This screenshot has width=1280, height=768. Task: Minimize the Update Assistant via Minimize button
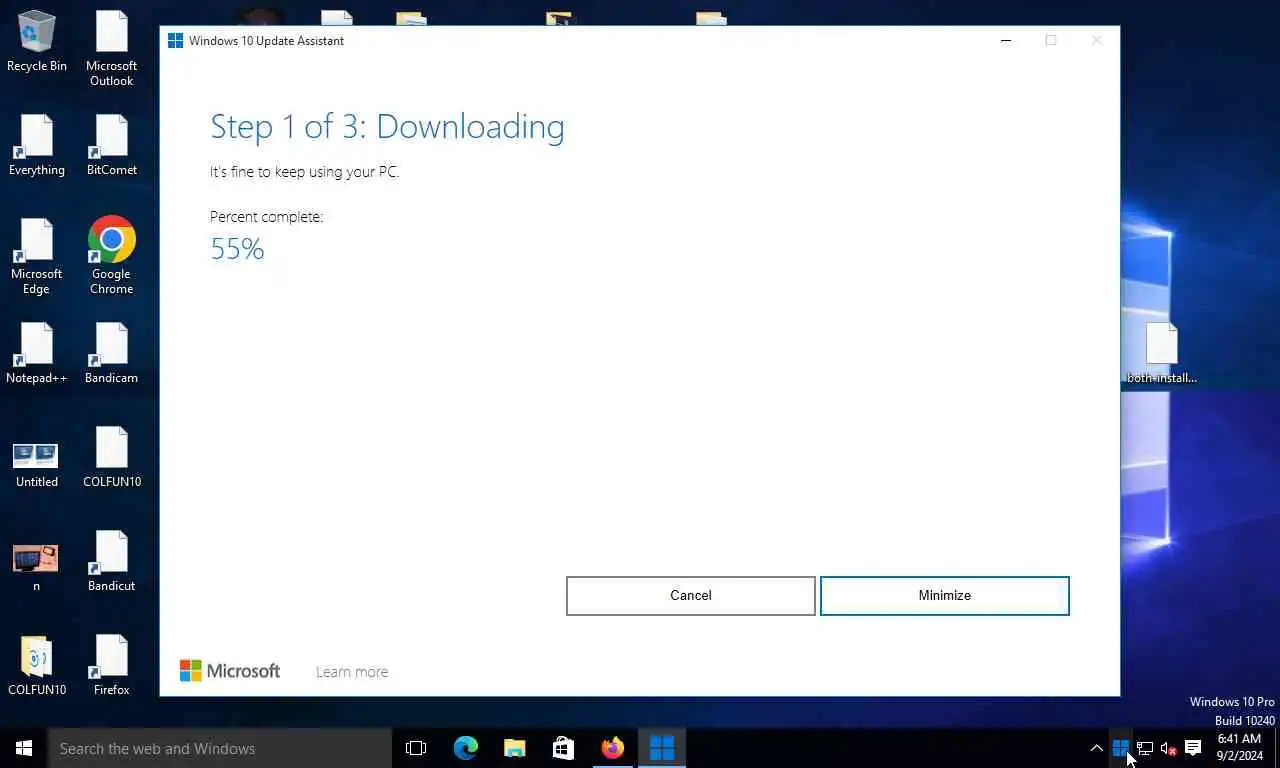(945, 596)
